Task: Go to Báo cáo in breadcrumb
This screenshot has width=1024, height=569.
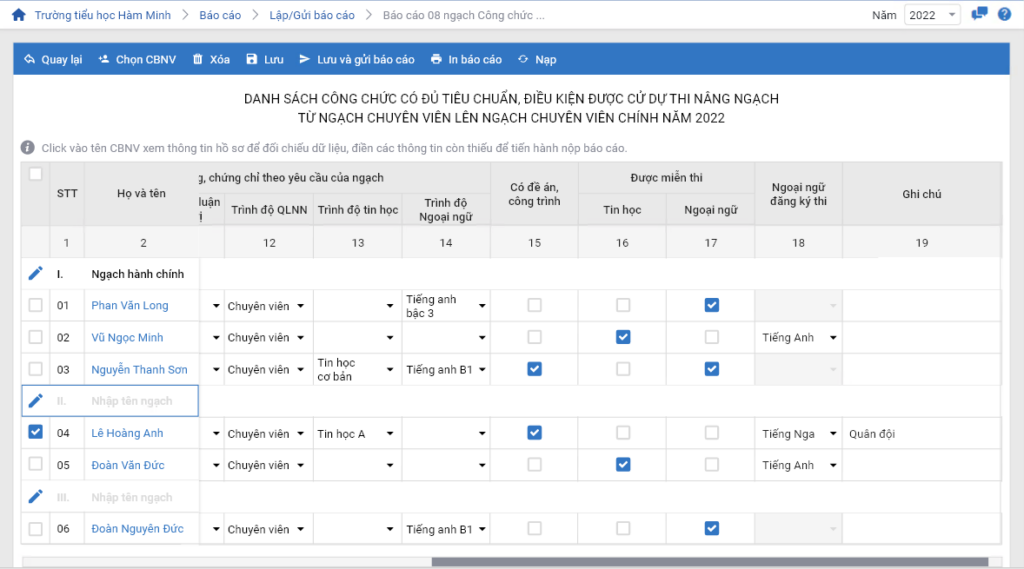Action: [x=219, y=15]
